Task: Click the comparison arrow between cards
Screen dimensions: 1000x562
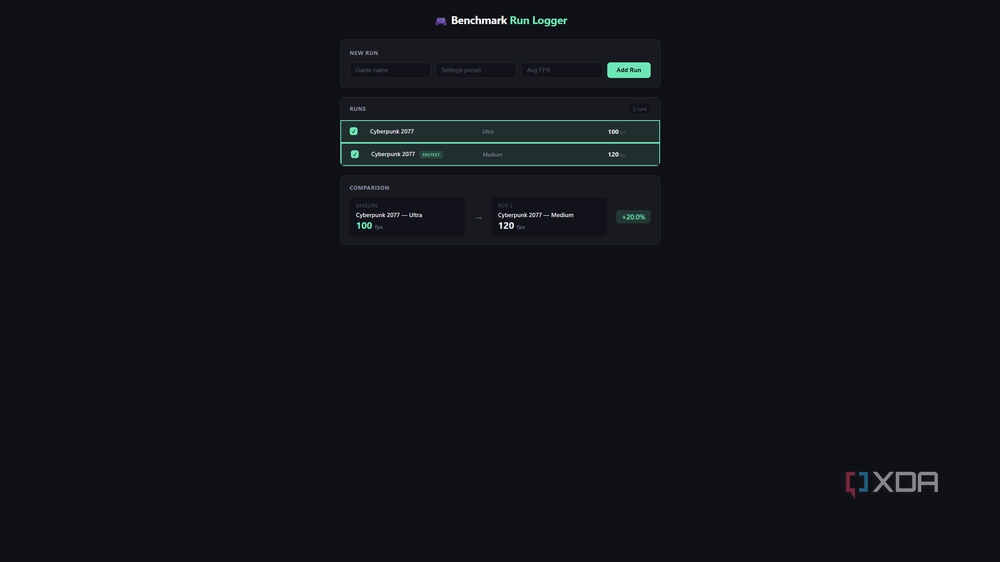Action: coord(478,218)
